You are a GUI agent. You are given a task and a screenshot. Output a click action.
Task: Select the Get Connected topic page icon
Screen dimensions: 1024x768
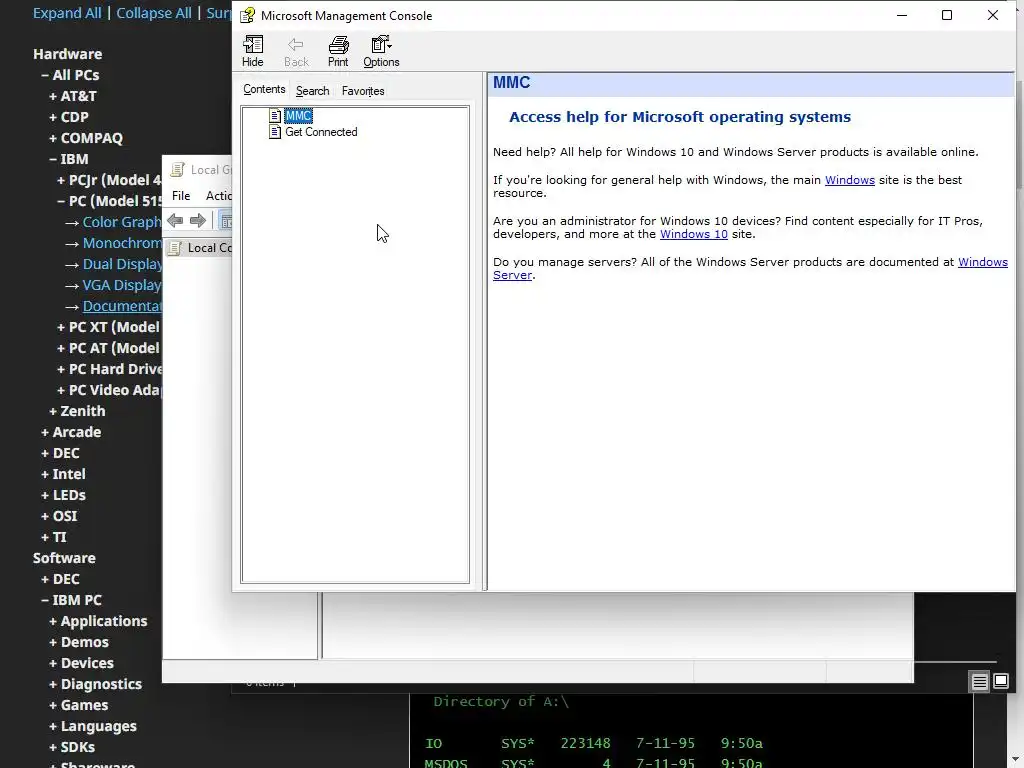tap(275, 132)
